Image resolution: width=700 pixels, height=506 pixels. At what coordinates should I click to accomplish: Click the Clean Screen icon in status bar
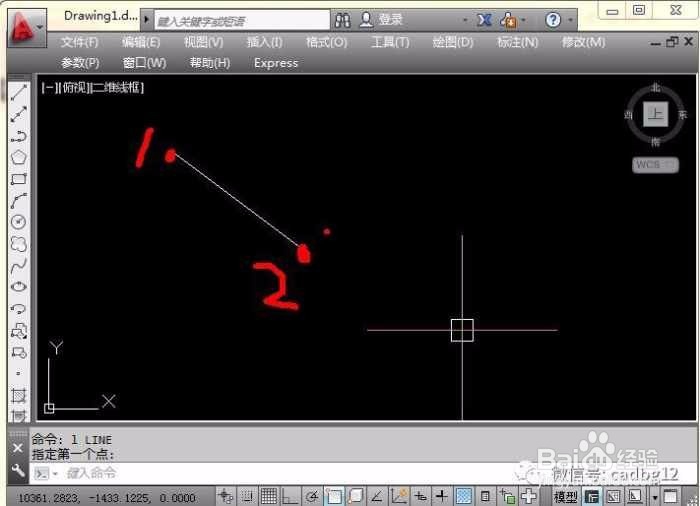pos(670,496)
